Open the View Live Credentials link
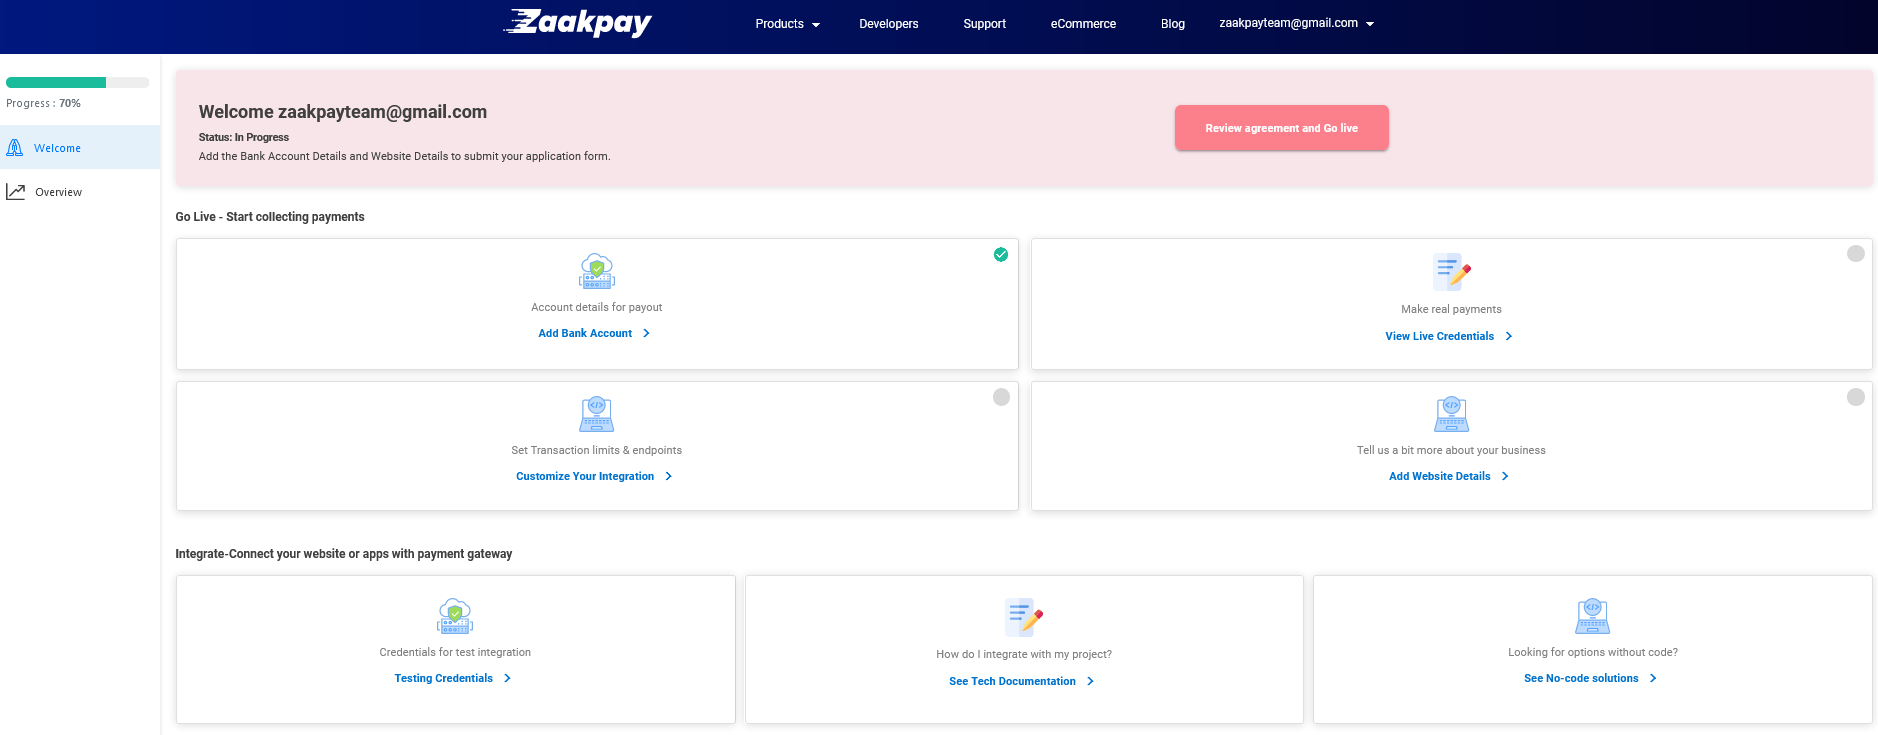The width and height of the screenshot is (1878, 735). 1439,336
